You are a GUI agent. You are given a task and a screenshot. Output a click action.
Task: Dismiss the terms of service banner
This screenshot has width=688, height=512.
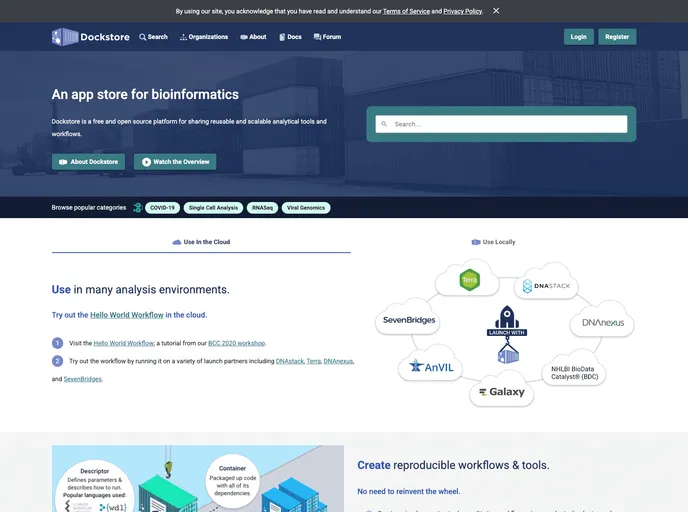496,11
